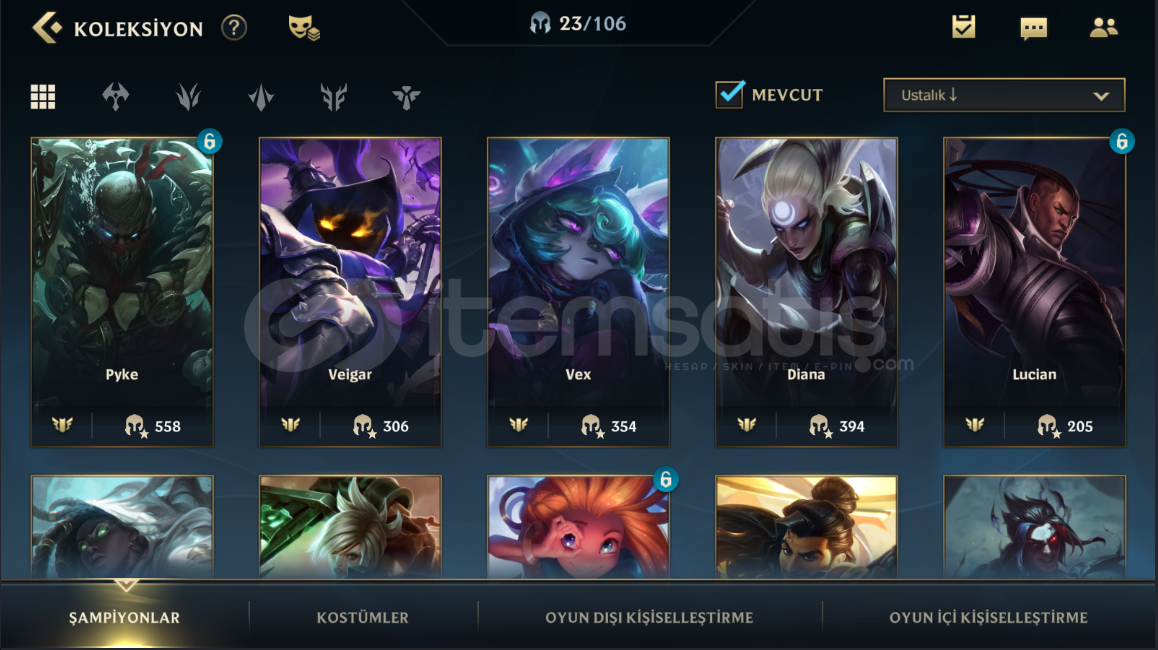Select the all-champions grid filter
The height and width of the screenshot is (650, 1158).
click(43, 96)
